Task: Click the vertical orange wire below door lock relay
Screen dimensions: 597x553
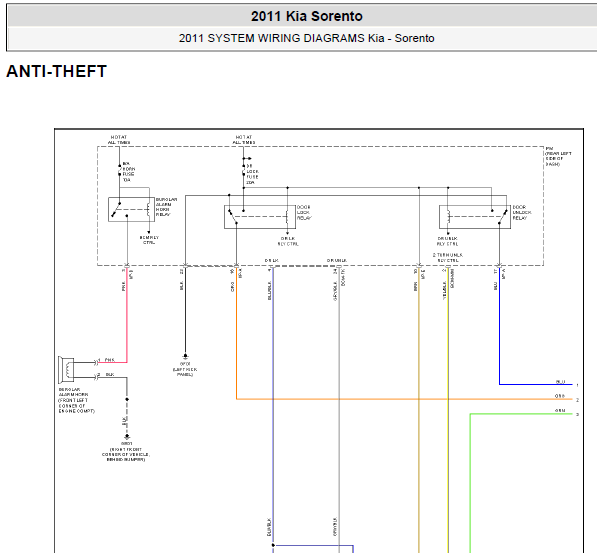Action: click(x=236, y=334)
